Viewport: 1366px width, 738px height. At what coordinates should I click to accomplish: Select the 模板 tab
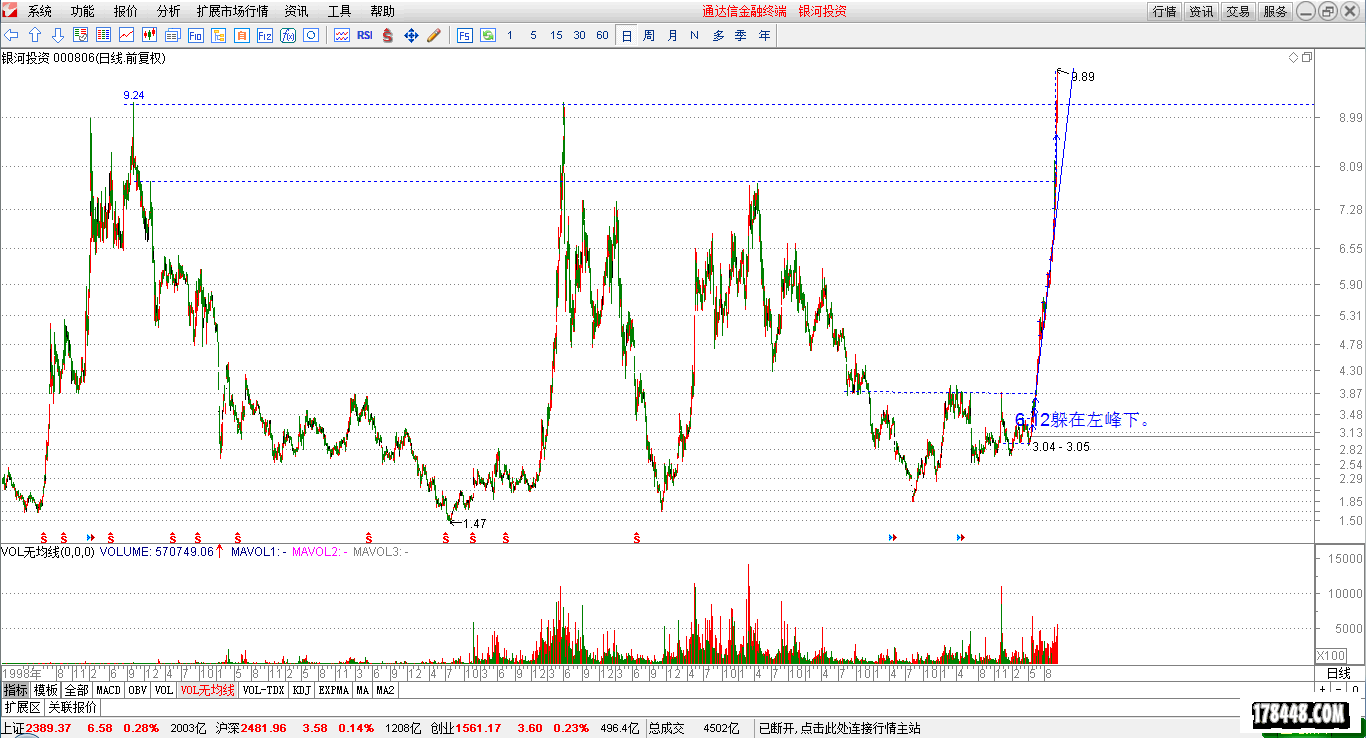[x=46, y=690]
